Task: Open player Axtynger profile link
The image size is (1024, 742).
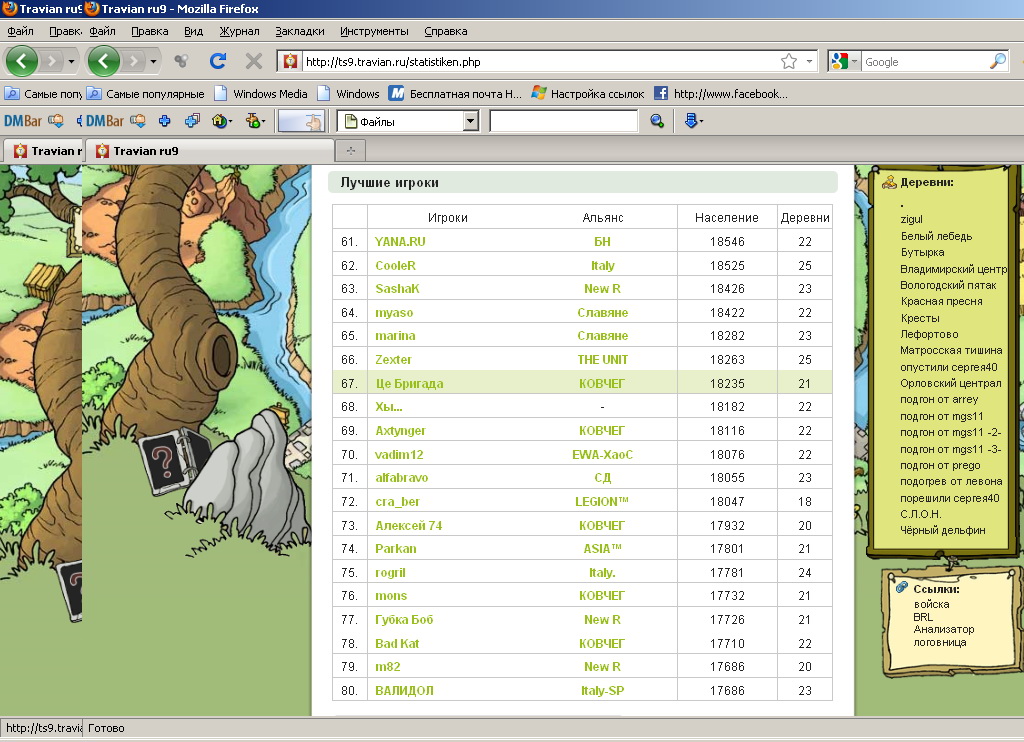Action: point(400,431)
